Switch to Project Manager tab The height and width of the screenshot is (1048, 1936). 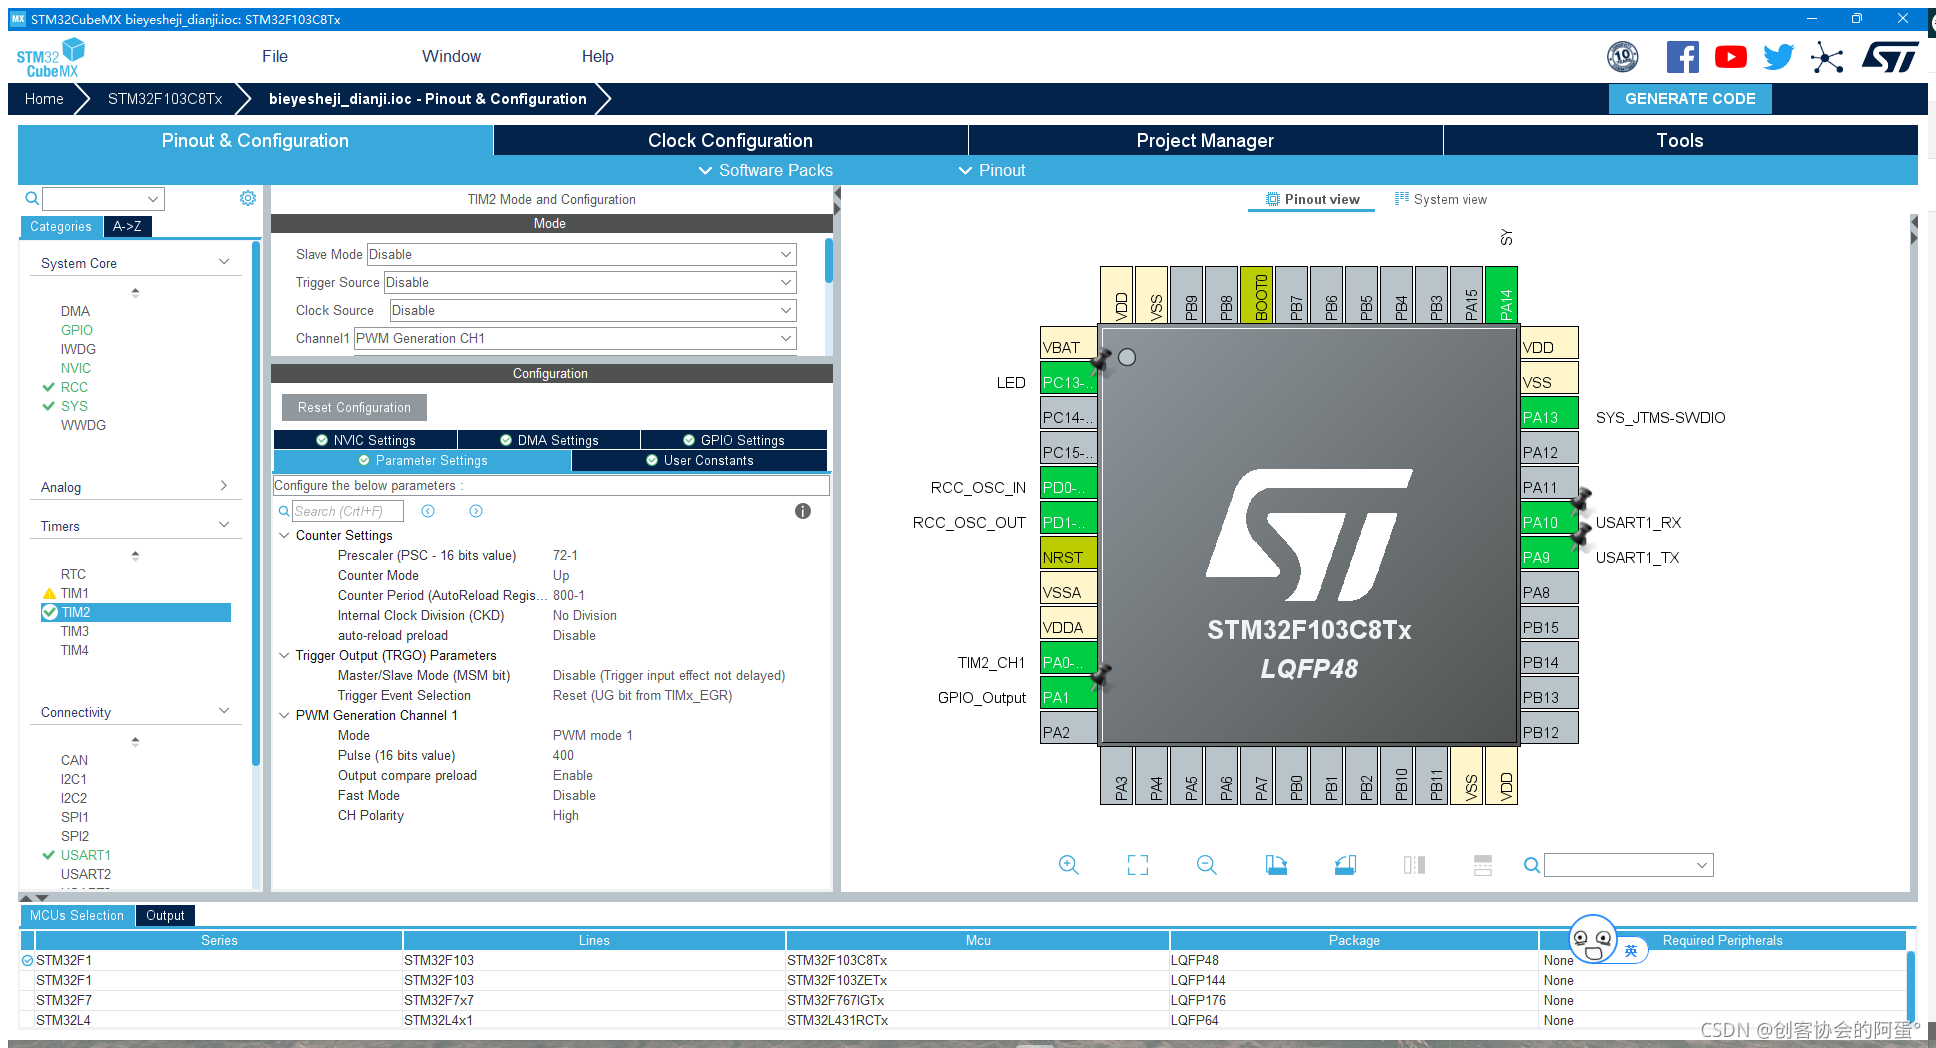coord(1205,140)
